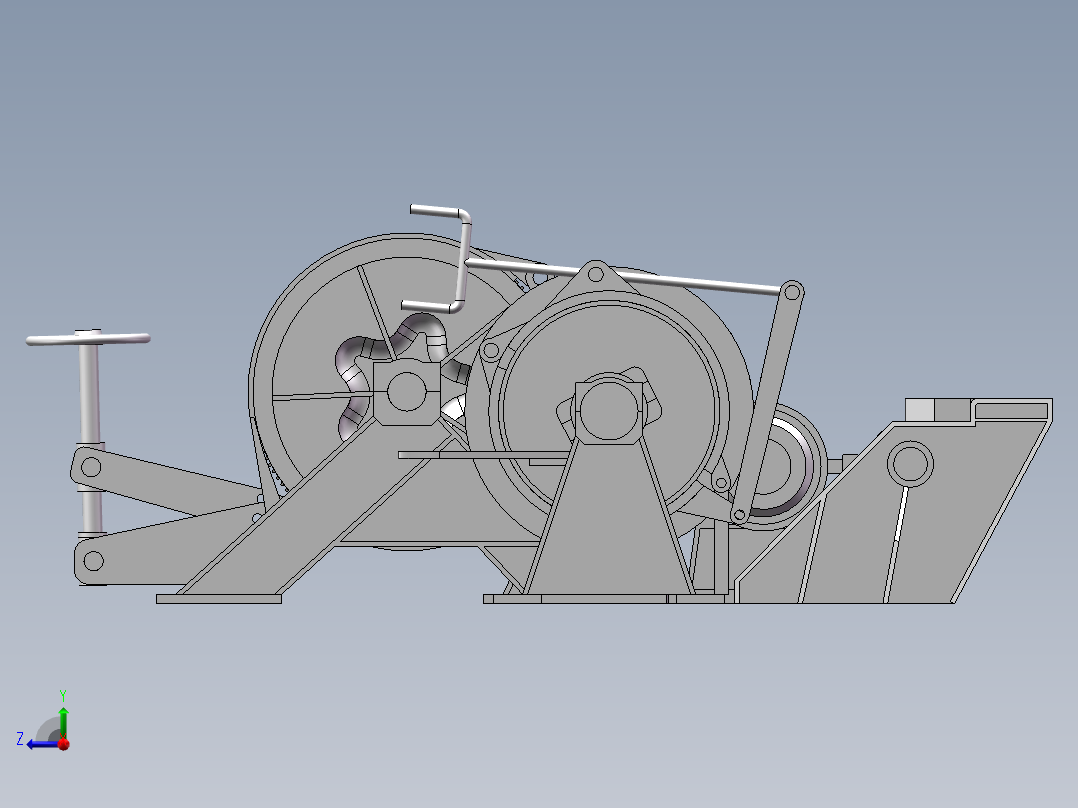Select the pivot hole at triangular bracket apex
This screenshot has width=1078, height=808.
596,275
